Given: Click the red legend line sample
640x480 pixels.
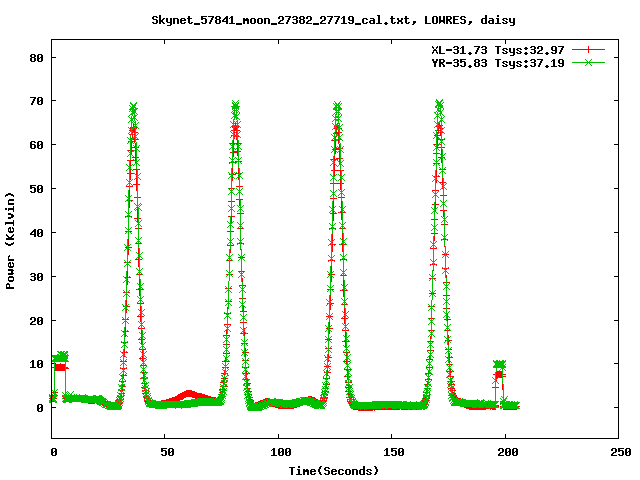Looking at the screenshot, I should (x=588, y=50).
